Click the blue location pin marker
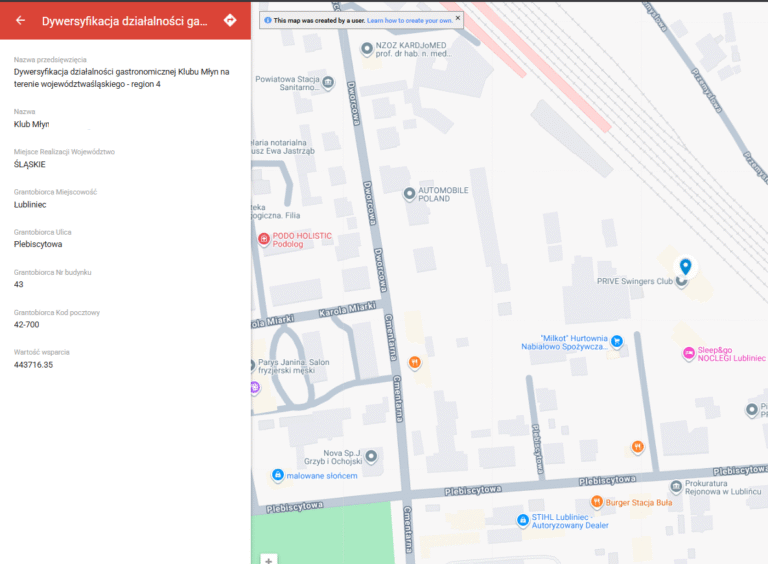 coord(685,266)
